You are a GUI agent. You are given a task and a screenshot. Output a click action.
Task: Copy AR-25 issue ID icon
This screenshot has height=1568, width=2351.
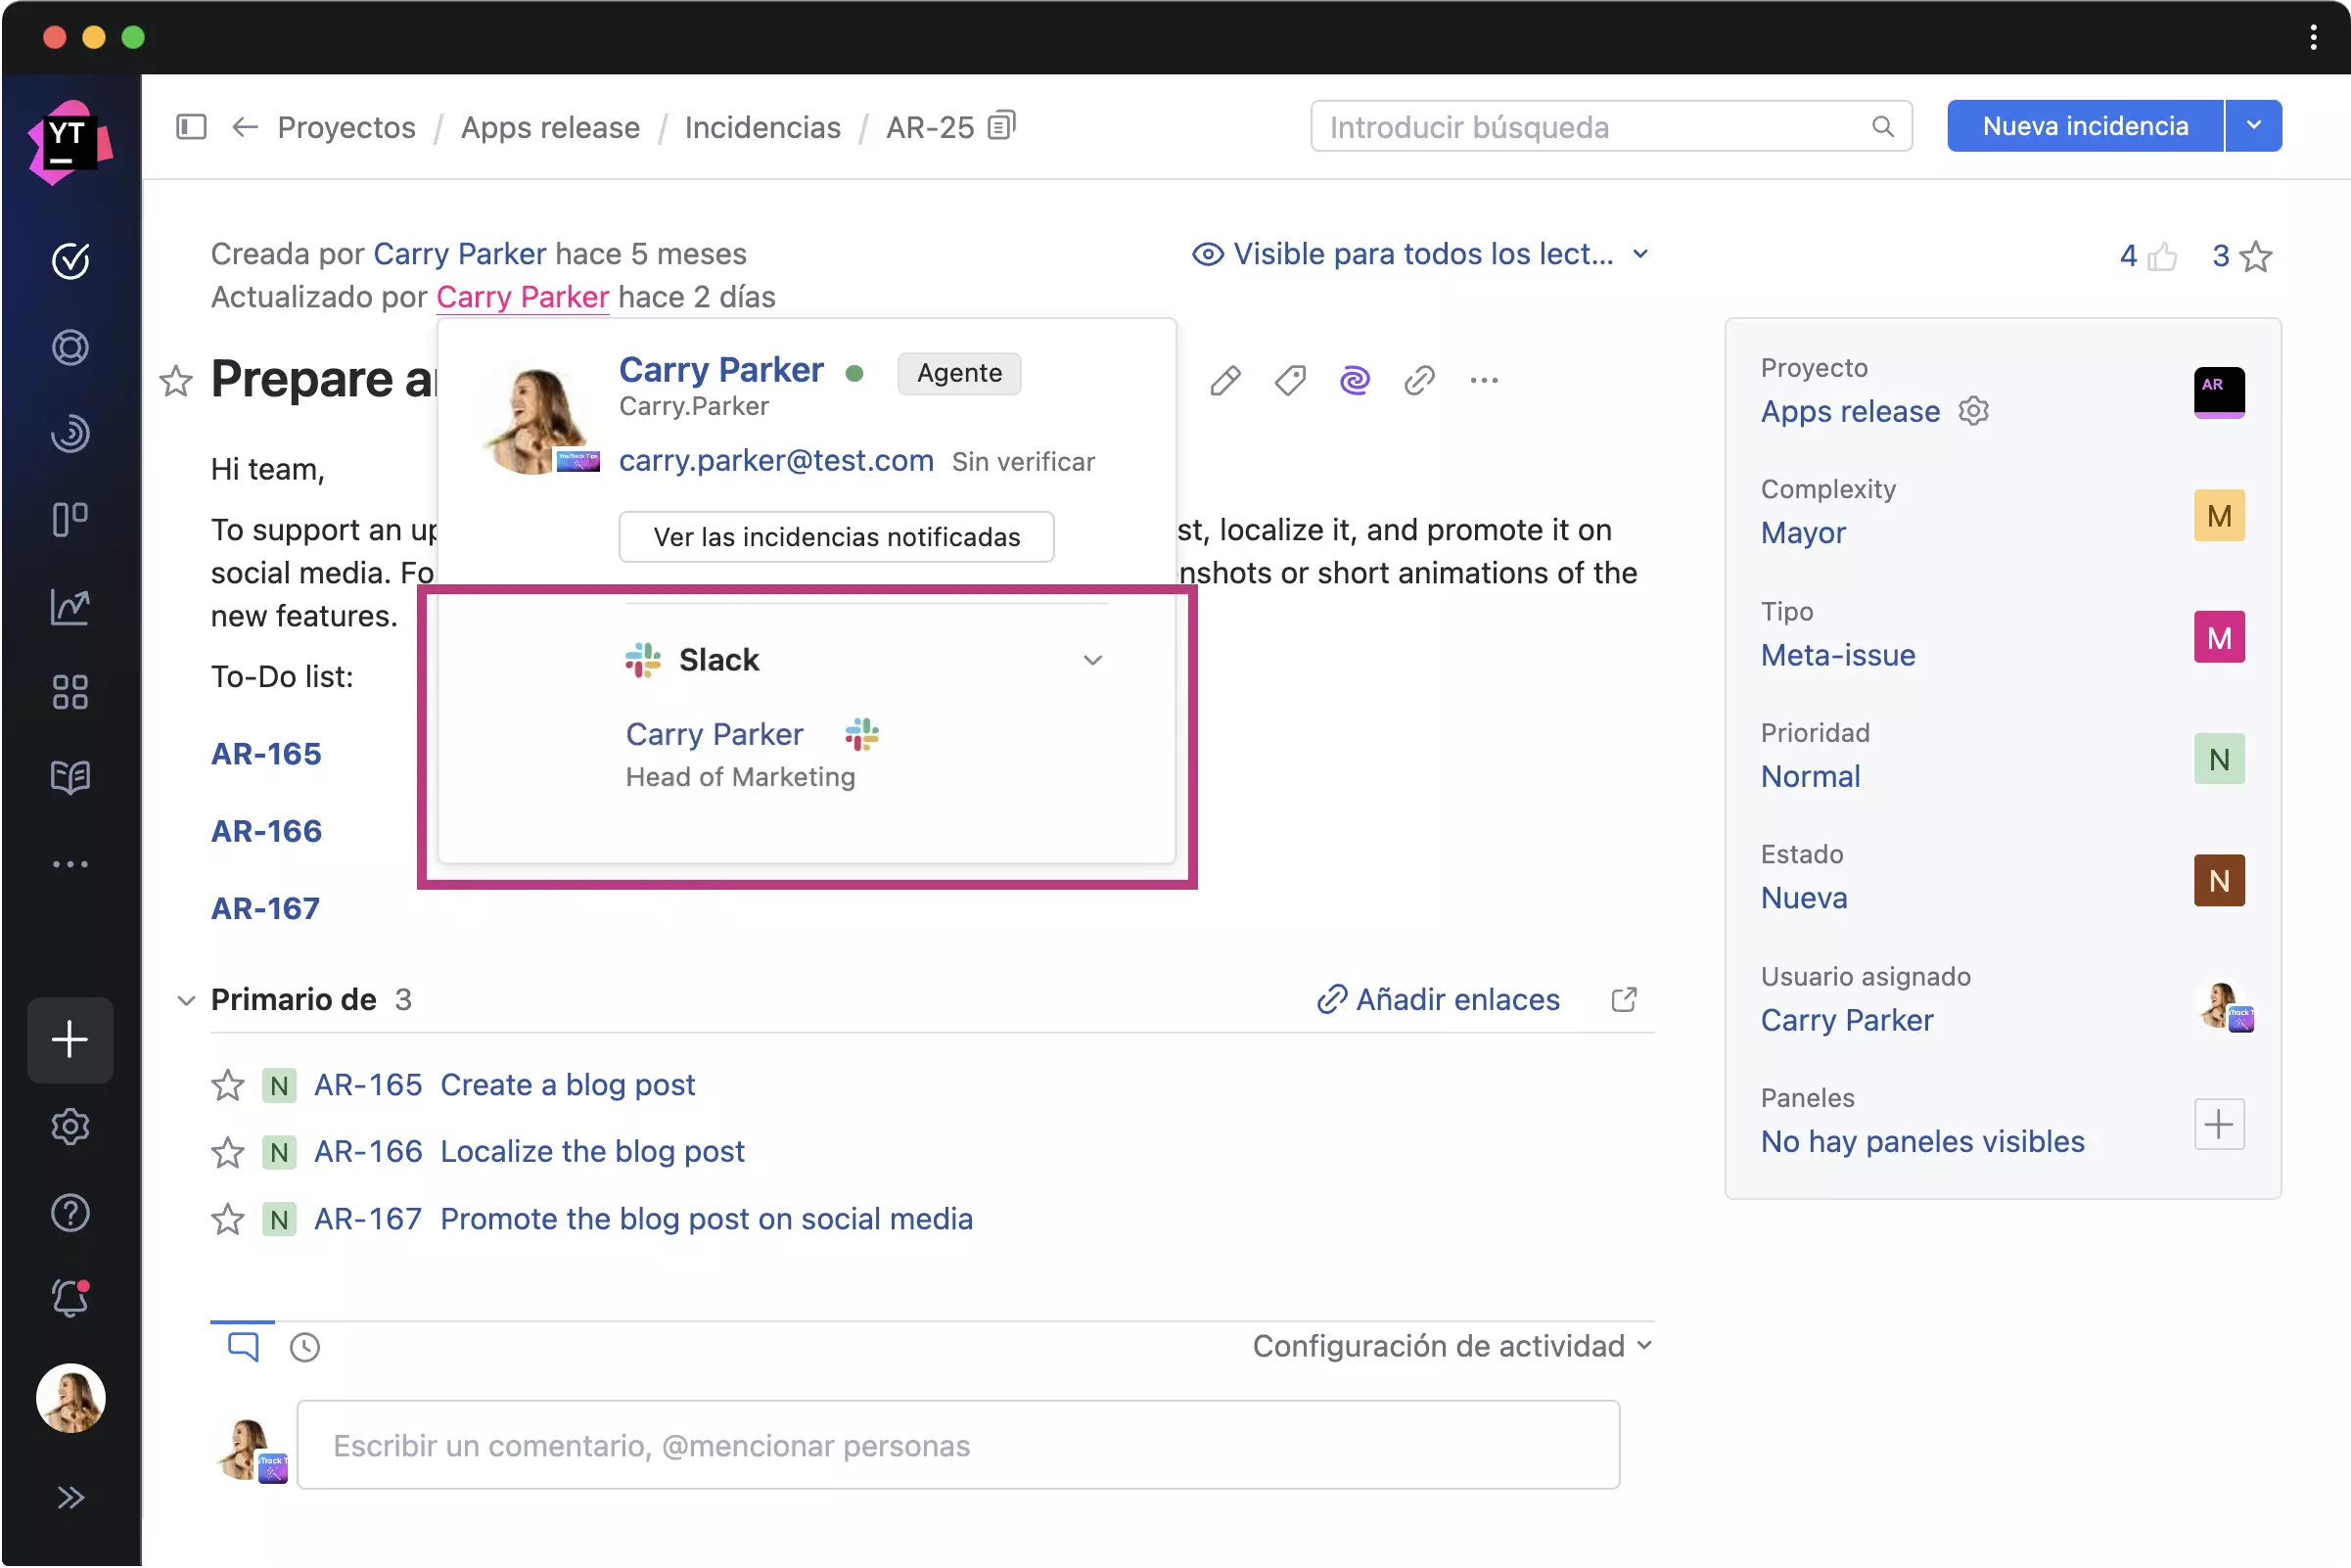(x=1001, y=126)
